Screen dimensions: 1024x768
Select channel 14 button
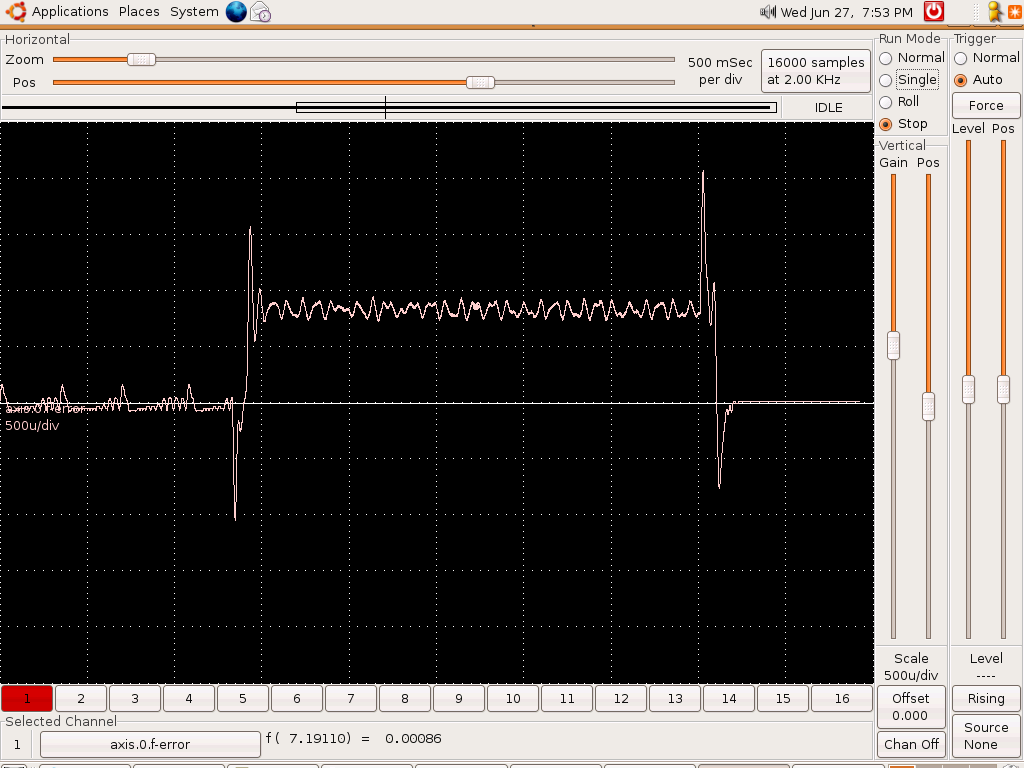pos(729,699)
